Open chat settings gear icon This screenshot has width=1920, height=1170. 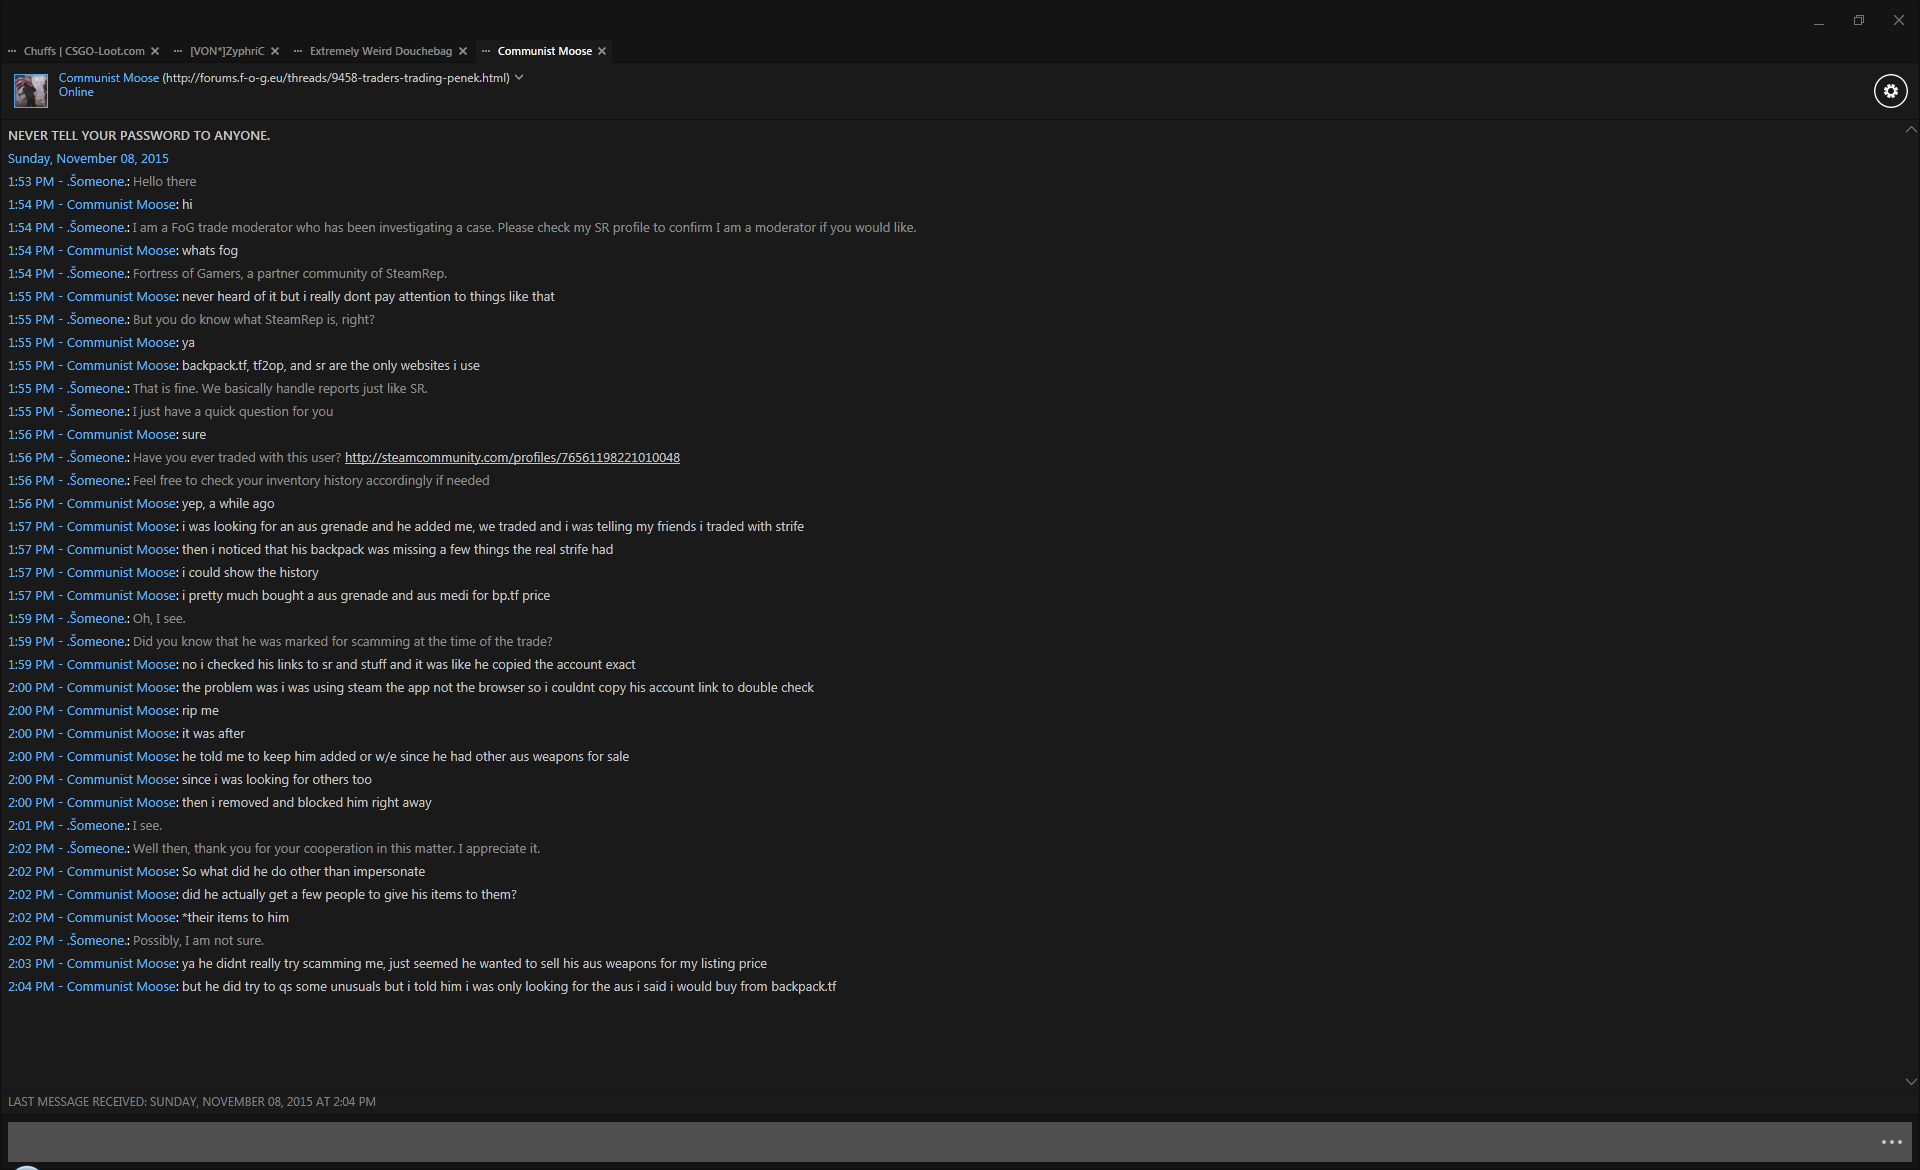point(1890,91)
